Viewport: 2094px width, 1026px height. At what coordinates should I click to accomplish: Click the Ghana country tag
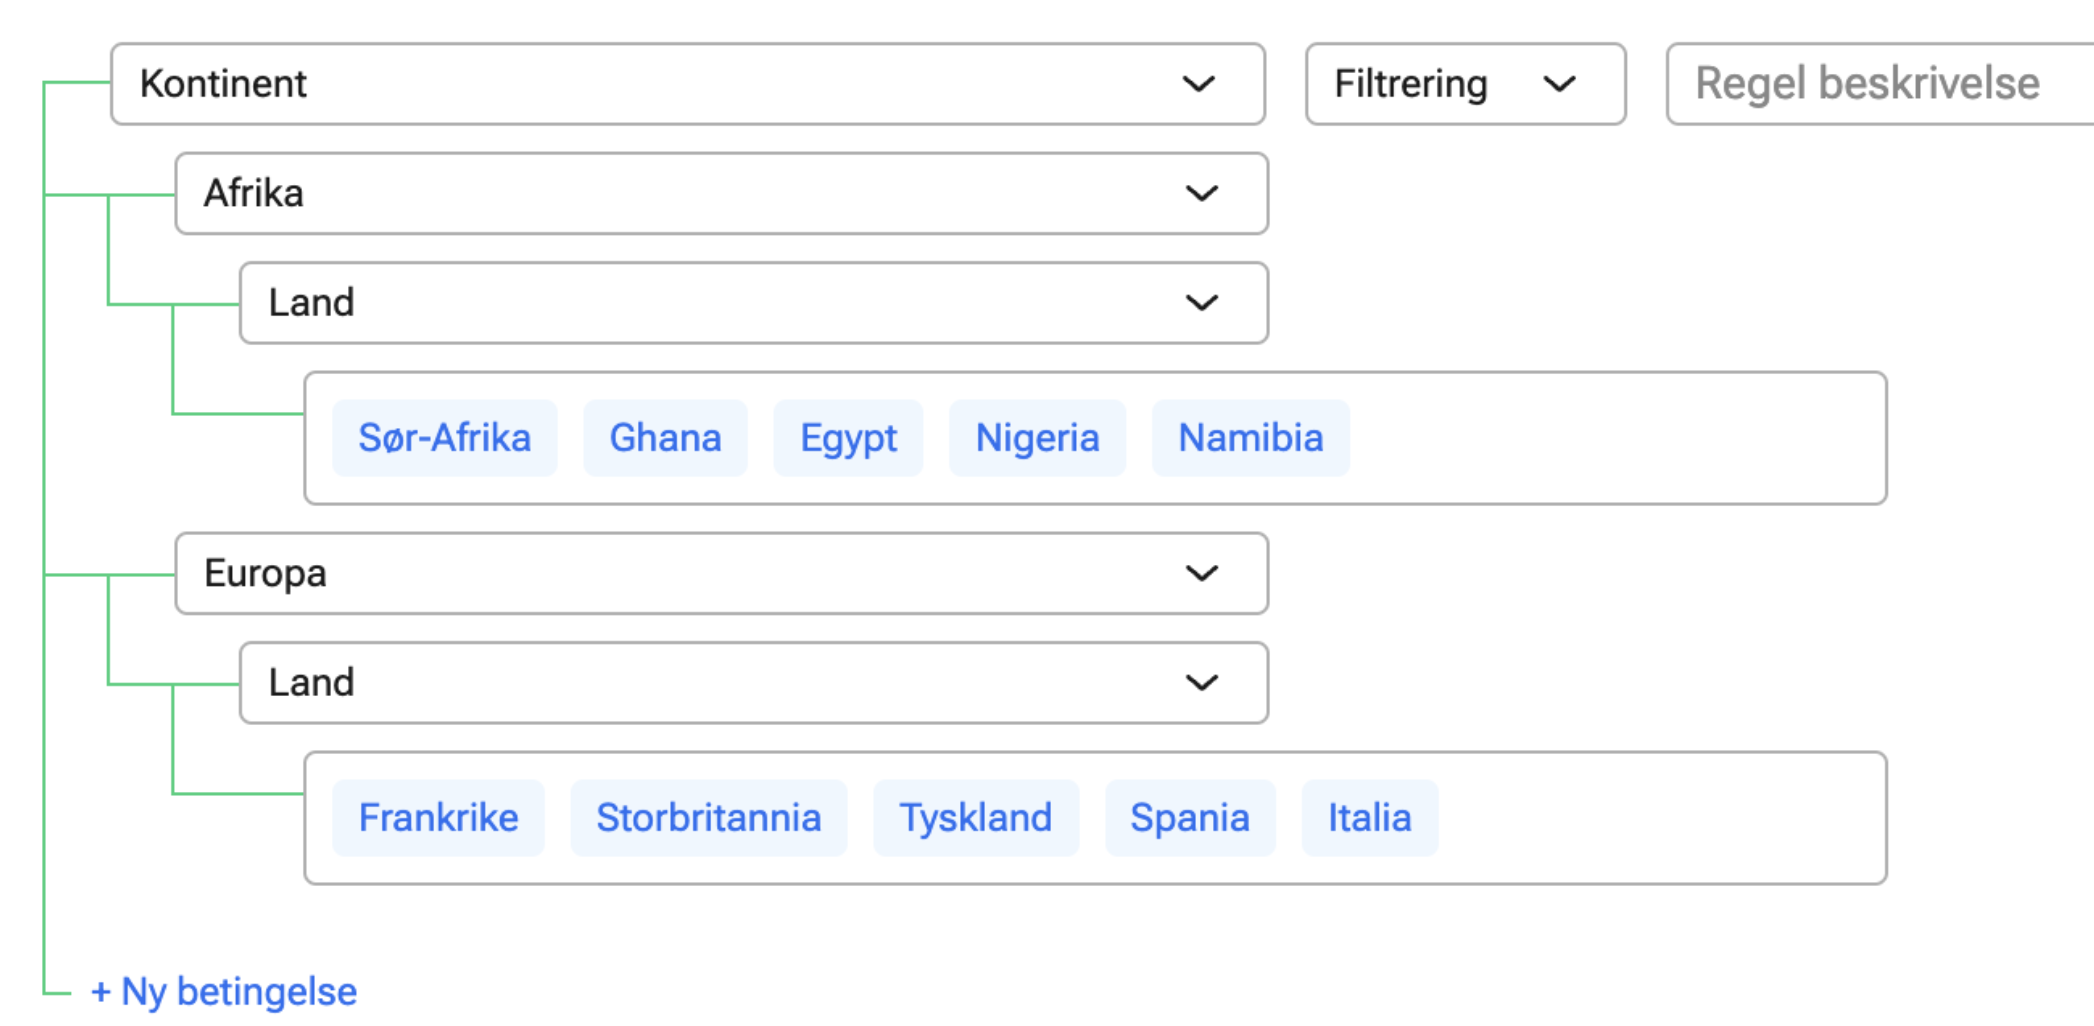[x=665, y=438]
